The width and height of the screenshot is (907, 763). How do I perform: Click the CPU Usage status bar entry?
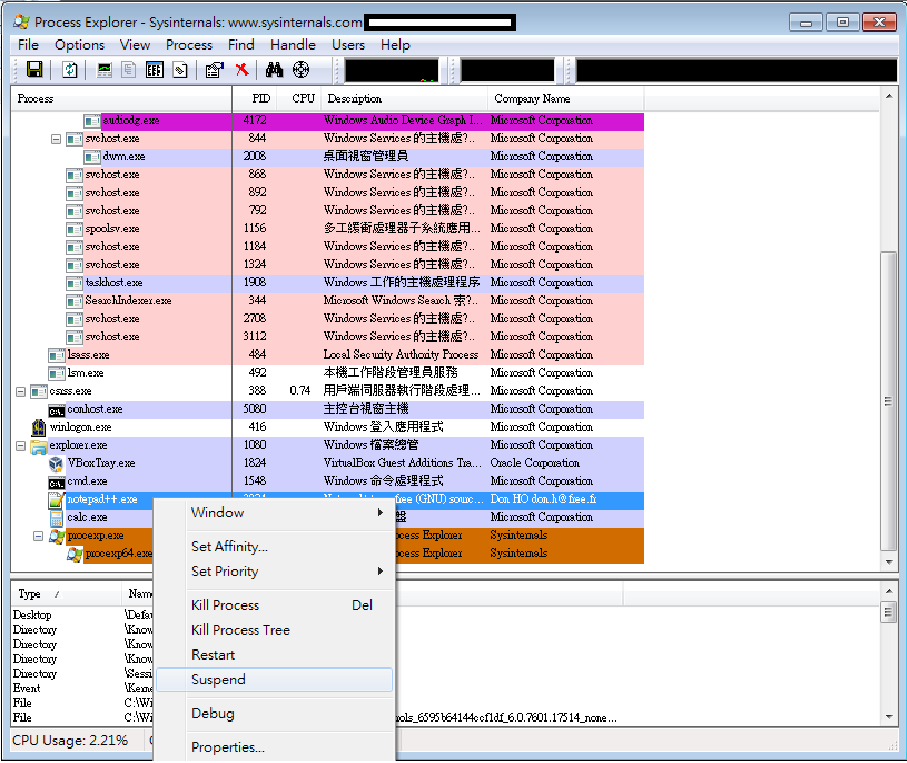coord(70,740)
